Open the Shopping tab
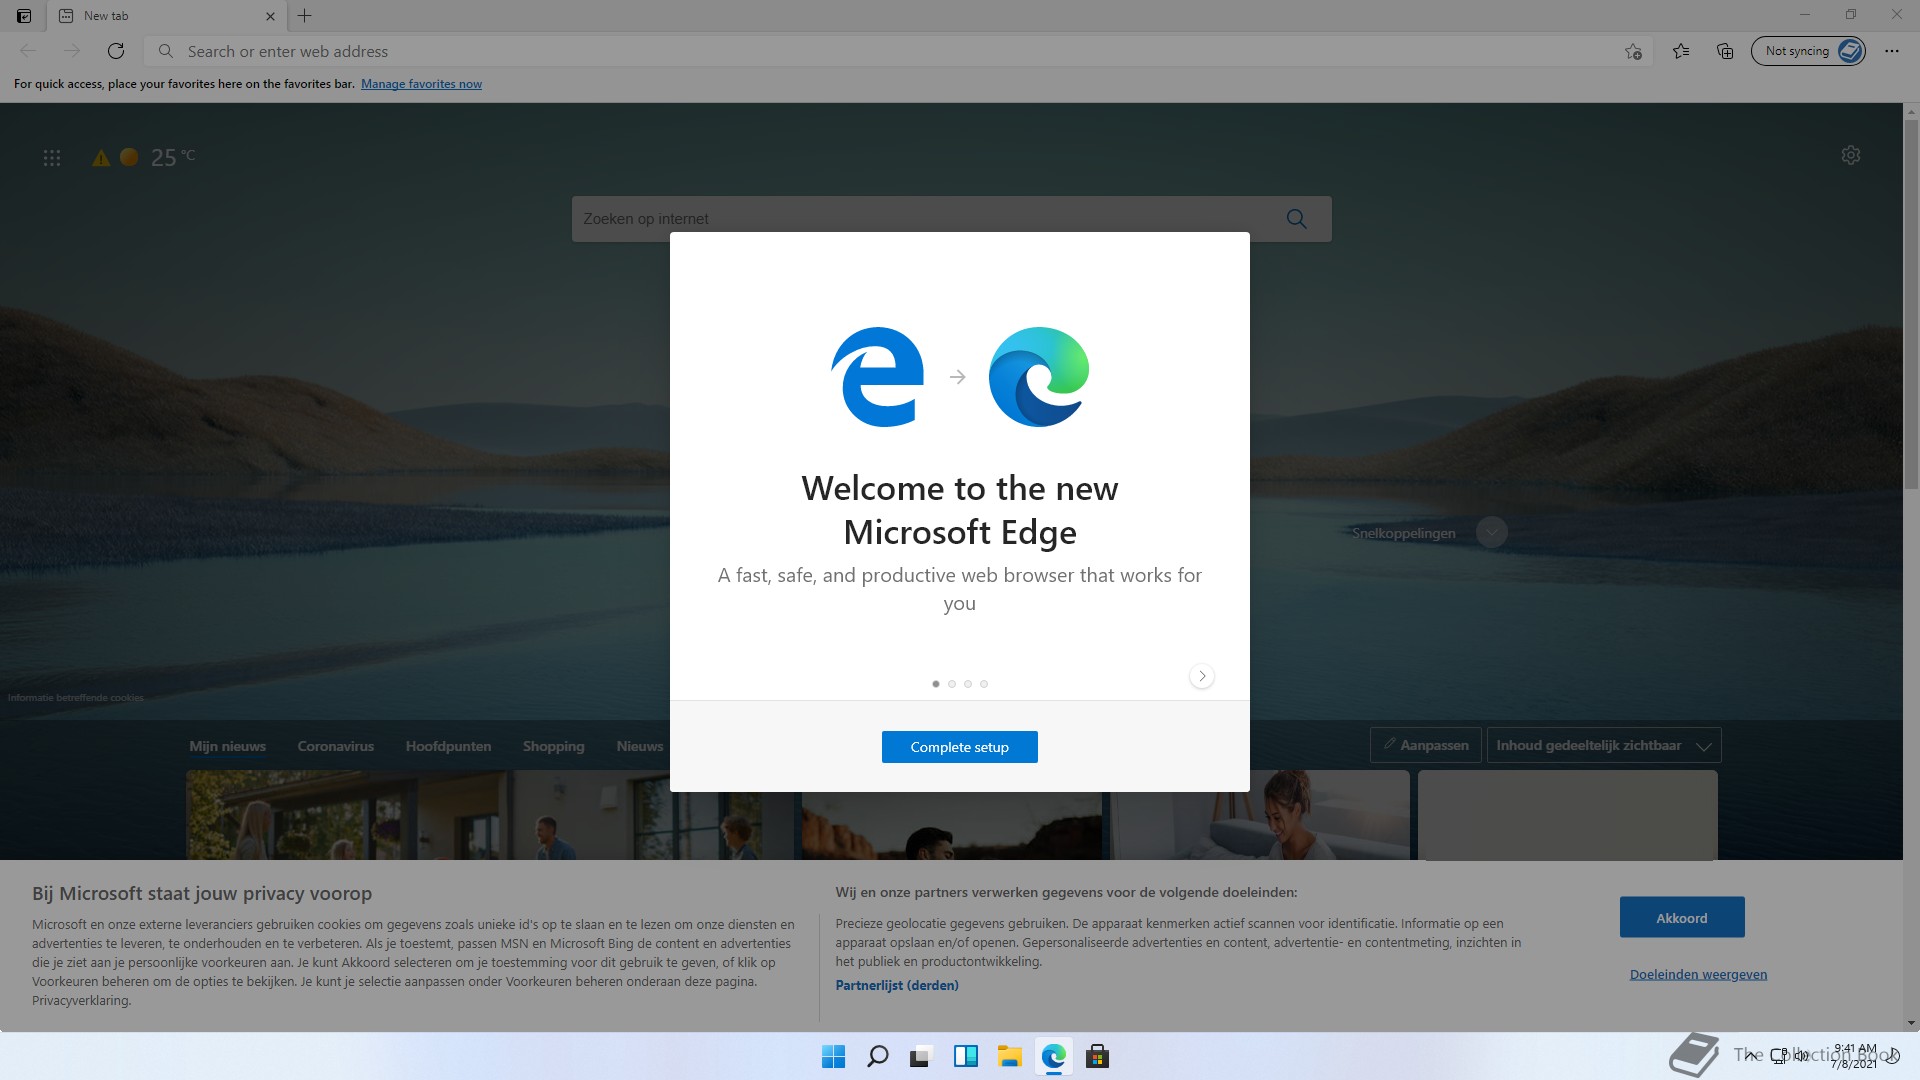This screenshot has width=1920, height=1080. (554, 746)
